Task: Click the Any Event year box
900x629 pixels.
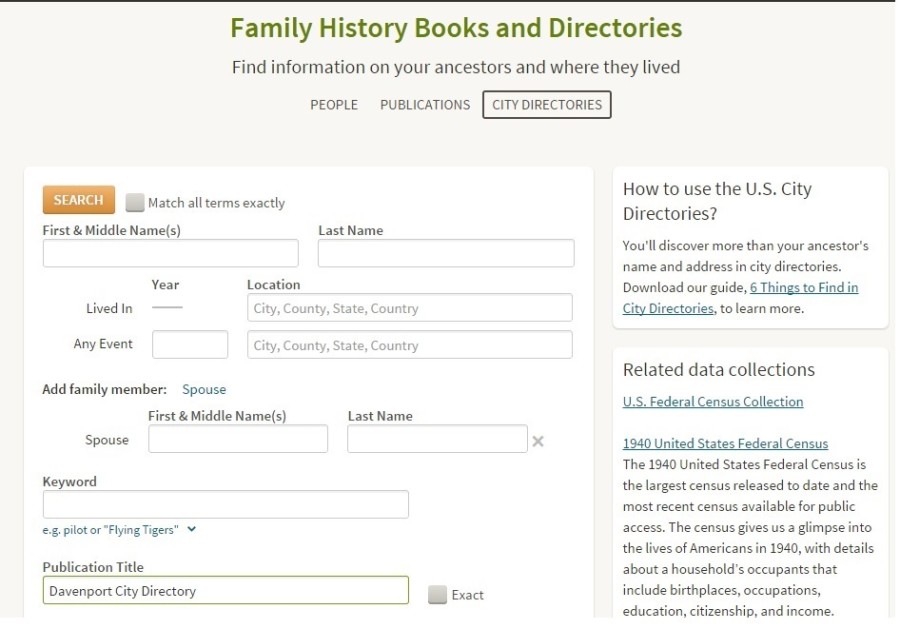Action: (x=190, y=345)
